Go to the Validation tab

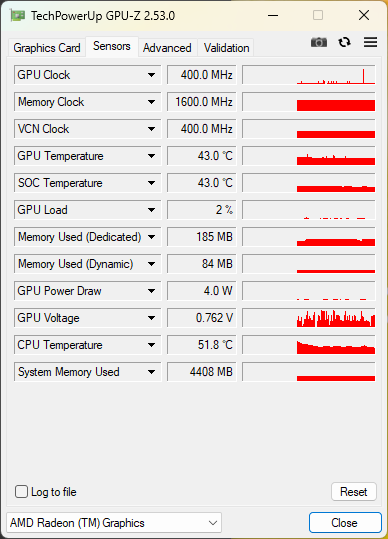226,48
